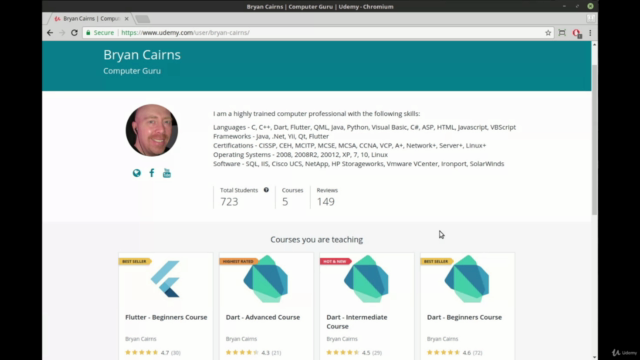The width and height of the screenshot is (640, 360).
Task: Open a new tab next to current tab
Action: tap(142, 19)
